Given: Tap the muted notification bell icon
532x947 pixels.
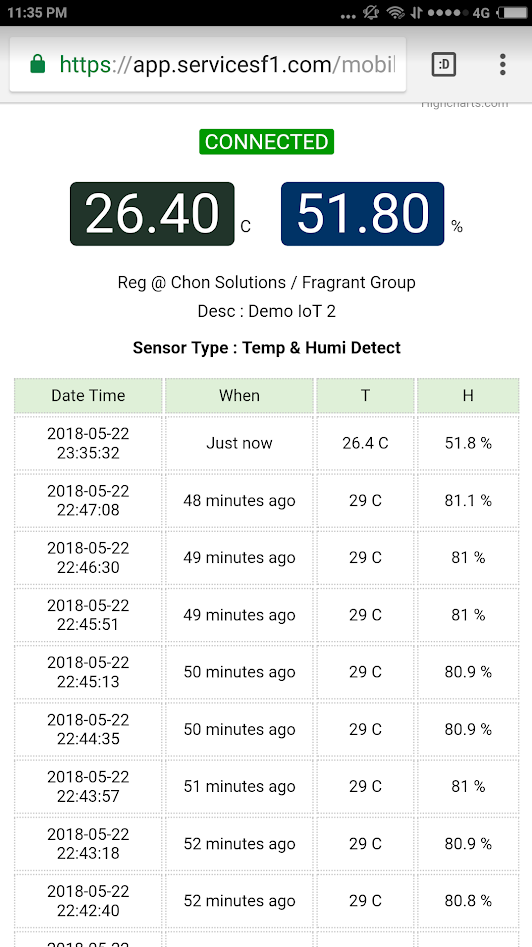Looking at the screenshot, I should (x=371, y=13).
